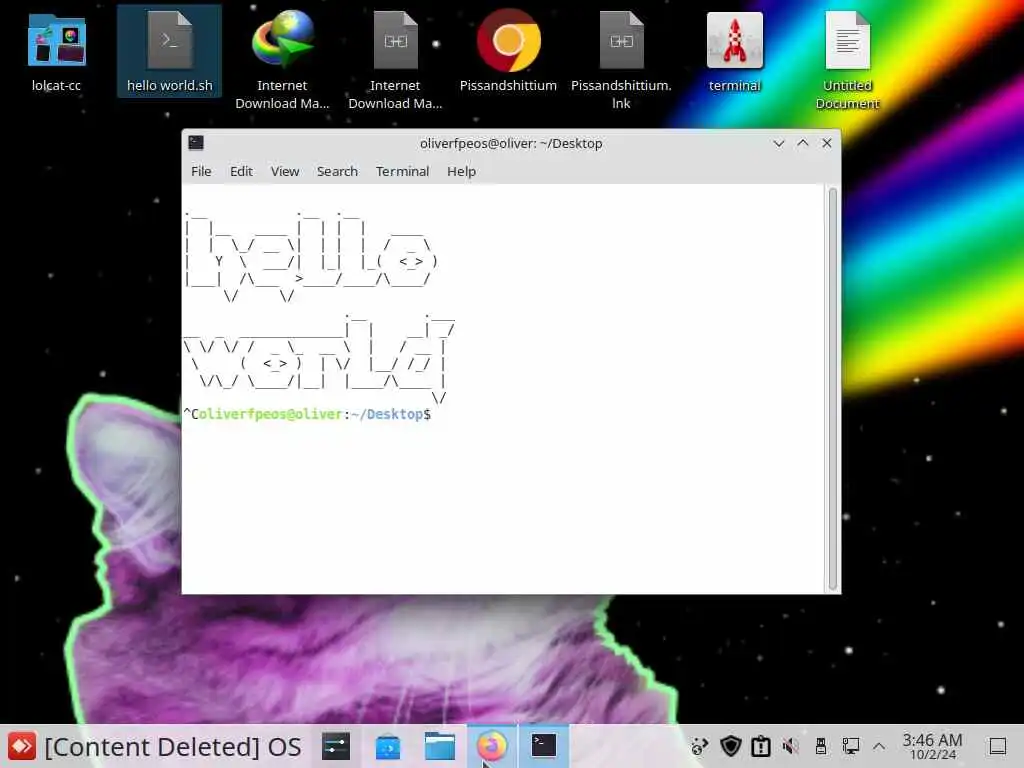Open the Search menu in the terminal

tap(337, 171)
